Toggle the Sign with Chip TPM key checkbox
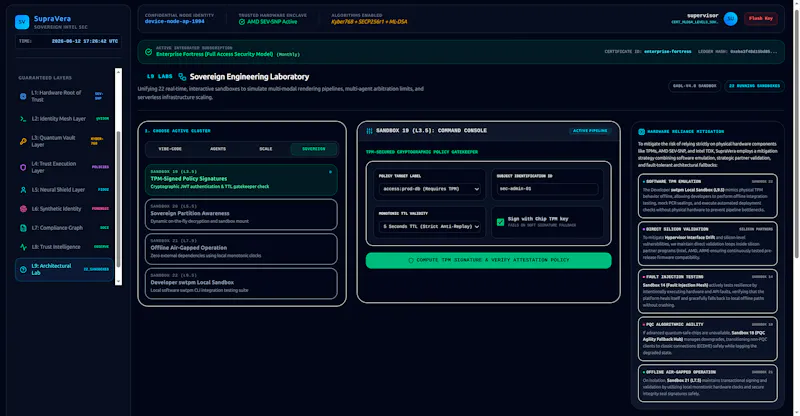This screenshot has width=800, height=416. [x=501, y=222]
